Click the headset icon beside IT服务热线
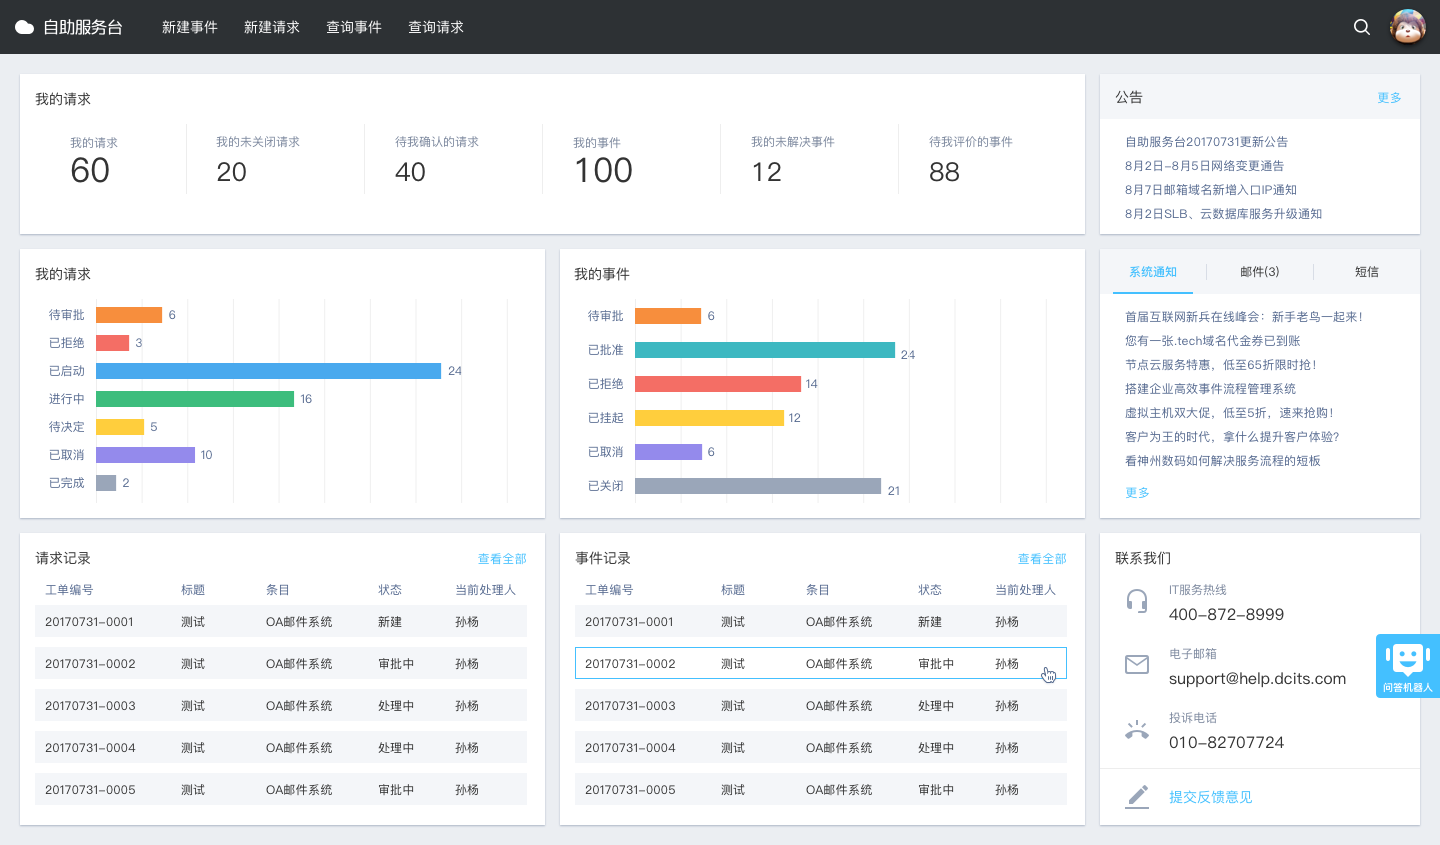 tap(1137, 602)
